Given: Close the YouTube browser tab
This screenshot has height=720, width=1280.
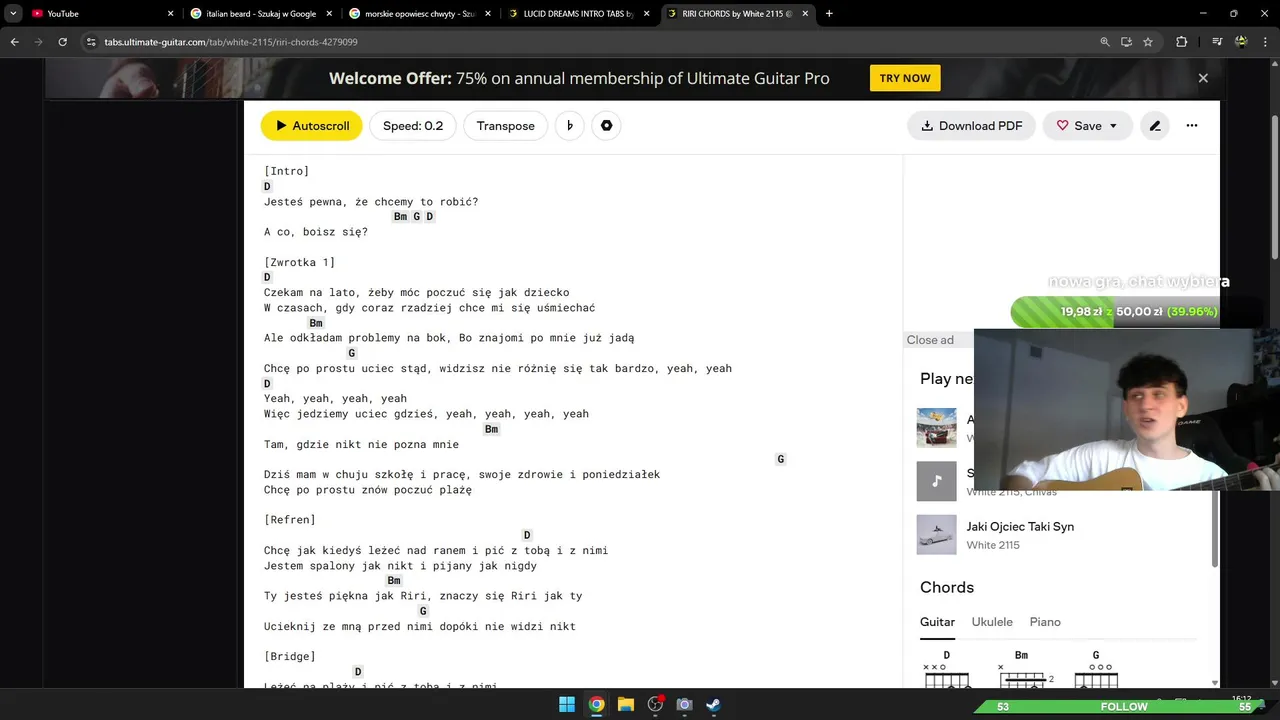Looking at the screenshot, I should click(170, 14).
